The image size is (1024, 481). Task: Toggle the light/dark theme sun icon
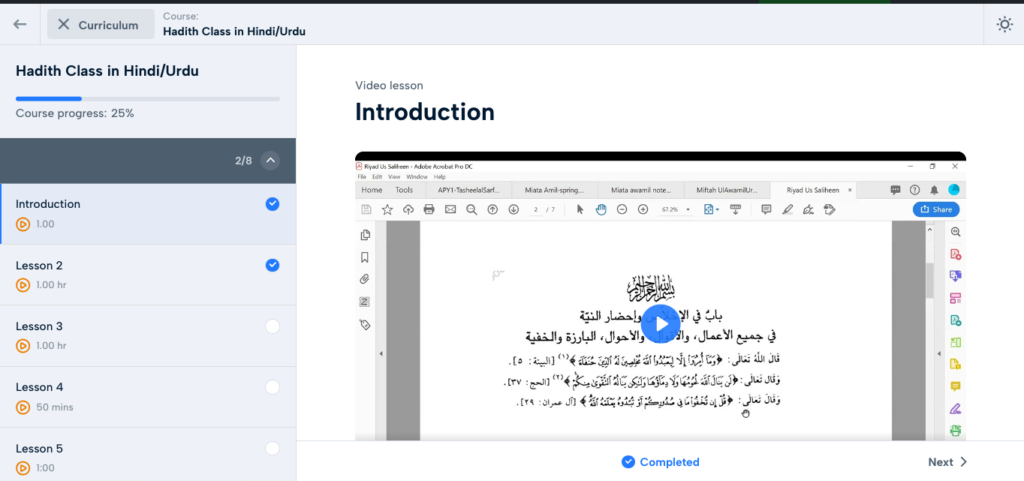tap(1004, 24)
